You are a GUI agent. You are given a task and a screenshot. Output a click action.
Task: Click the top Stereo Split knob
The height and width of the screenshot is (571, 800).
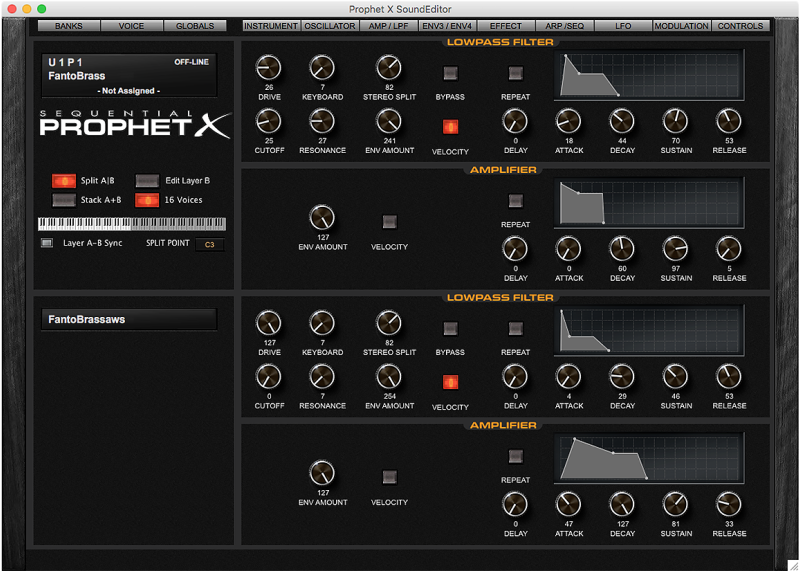click(x=388, y=68)
